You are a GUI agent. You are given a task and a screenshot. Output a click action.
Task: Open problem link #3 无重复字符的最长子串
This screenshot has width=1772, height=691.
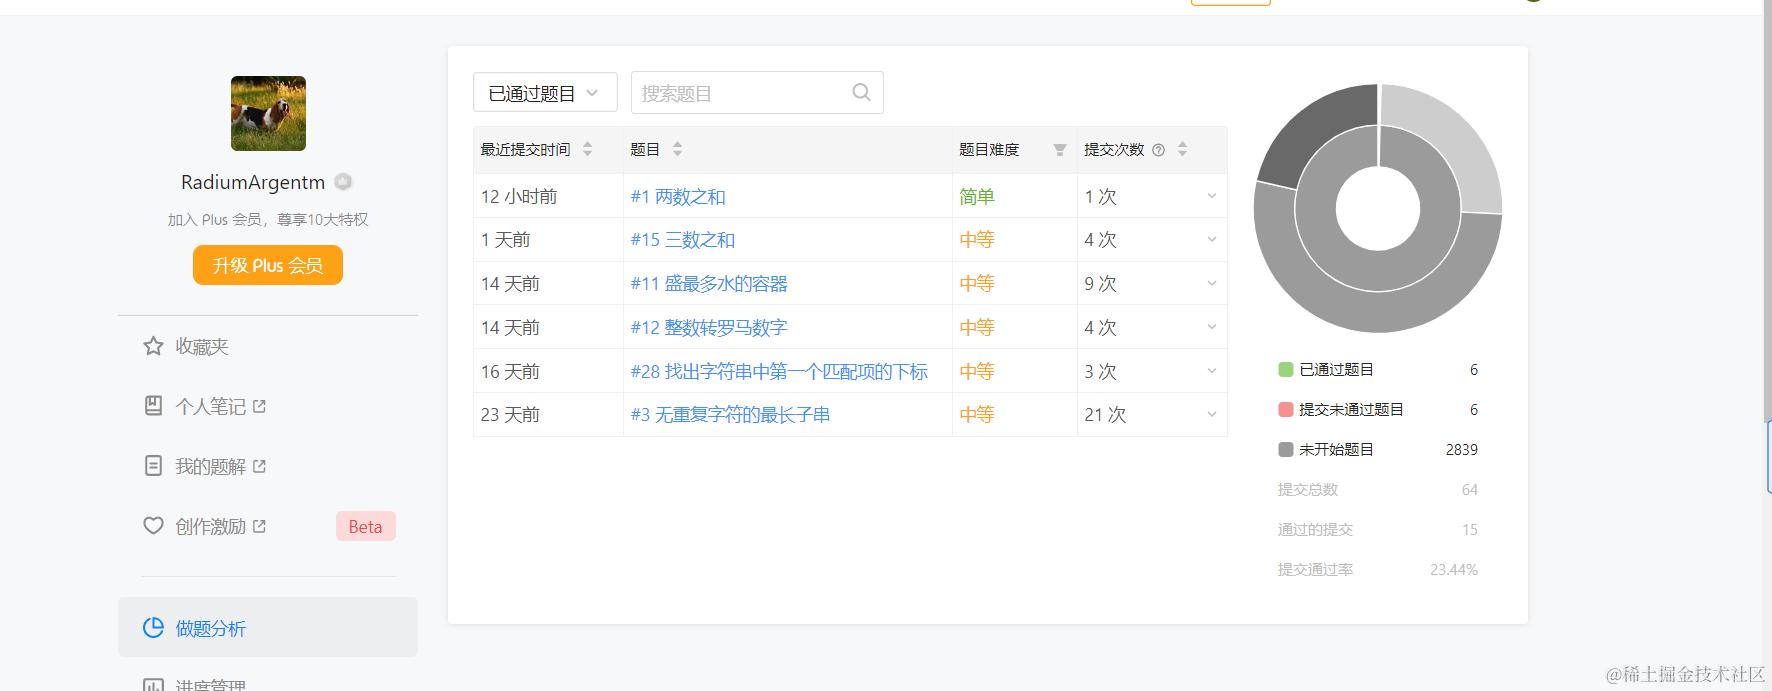(730, 414)
